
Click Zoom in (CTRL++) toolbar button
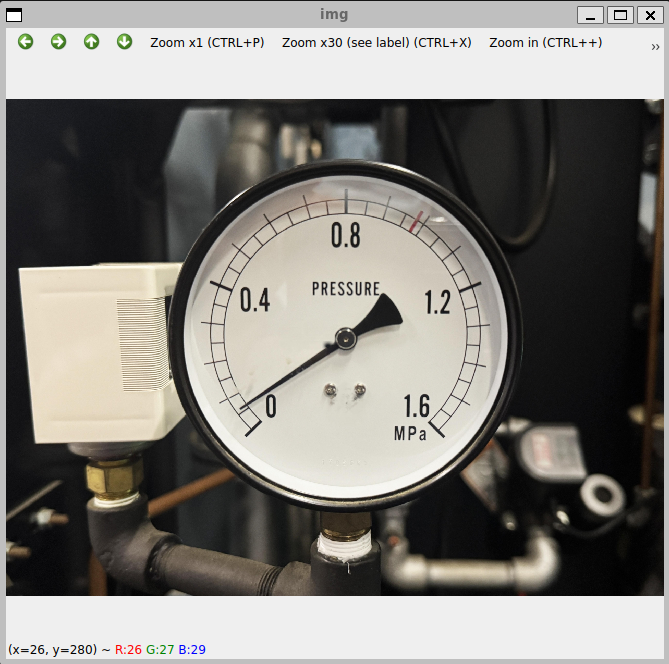pos(545,43)
